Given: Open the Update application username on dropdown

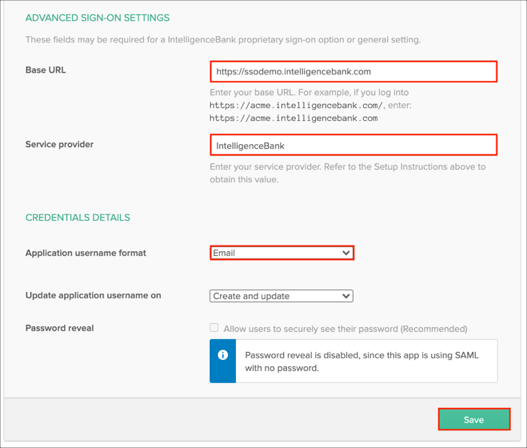Looking at the screenshot, I should (281, 296).
